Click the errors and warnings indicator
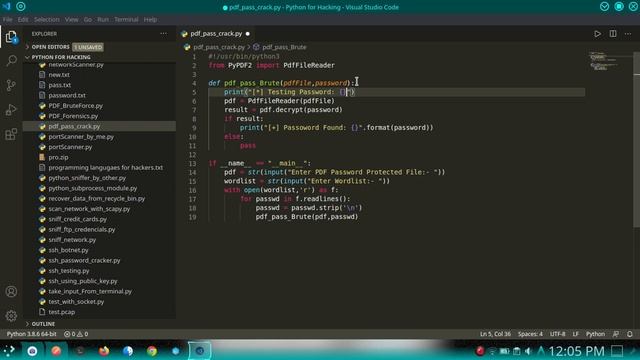 click(x=76, y=334)
